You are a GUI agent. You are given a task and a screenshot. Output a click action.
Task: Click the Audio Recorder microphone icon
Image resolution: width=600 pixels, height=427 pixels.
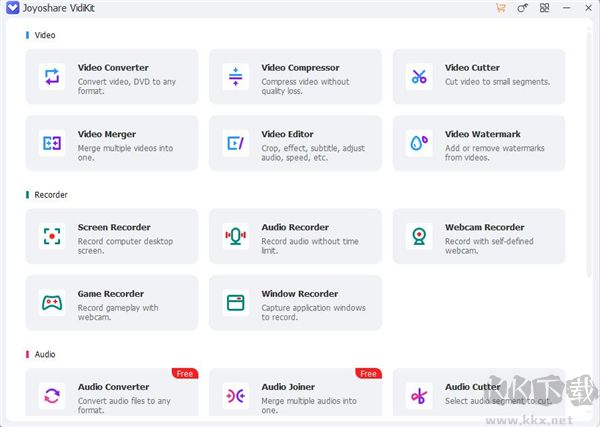coord(236,236)
